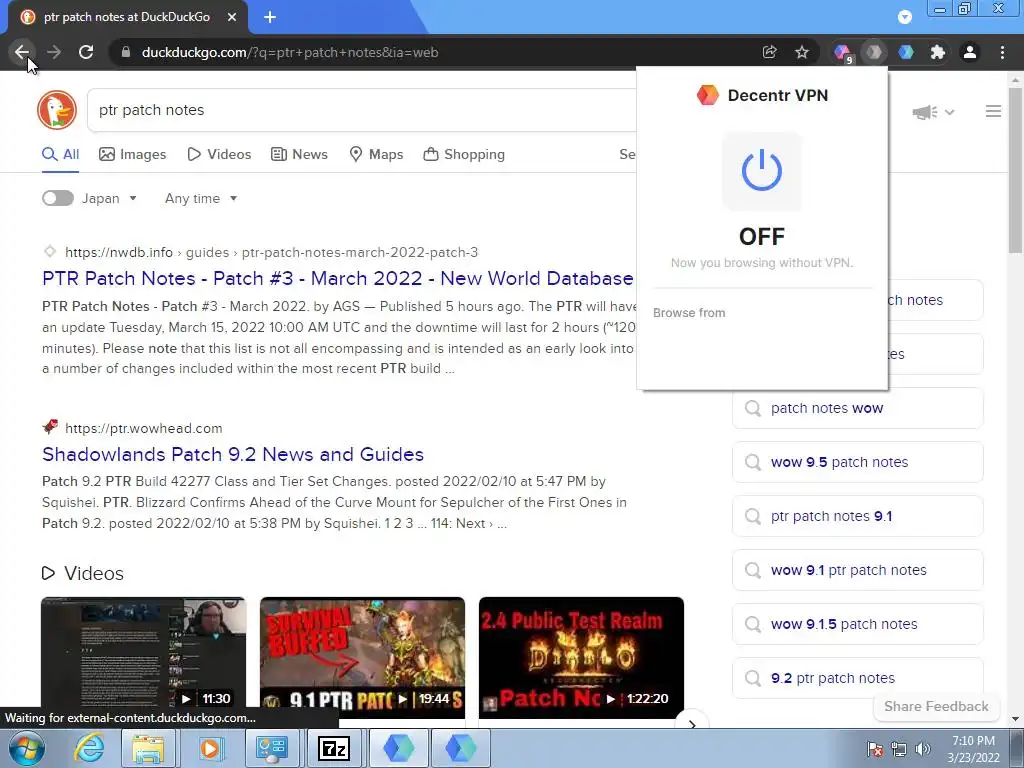The width and height of the screenshot is (1024, 768).
Task: Switch to the News tab
Action: click(299, 155)
